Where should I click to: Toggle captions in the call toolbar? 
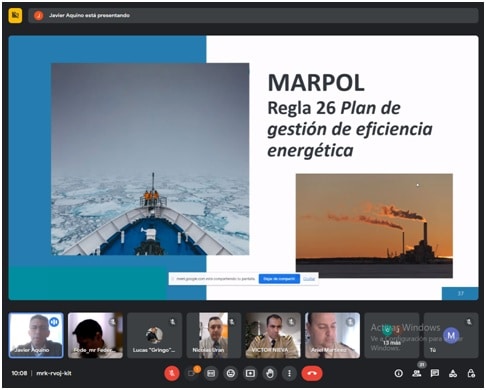pyautogui.click(x=211, y=373)
